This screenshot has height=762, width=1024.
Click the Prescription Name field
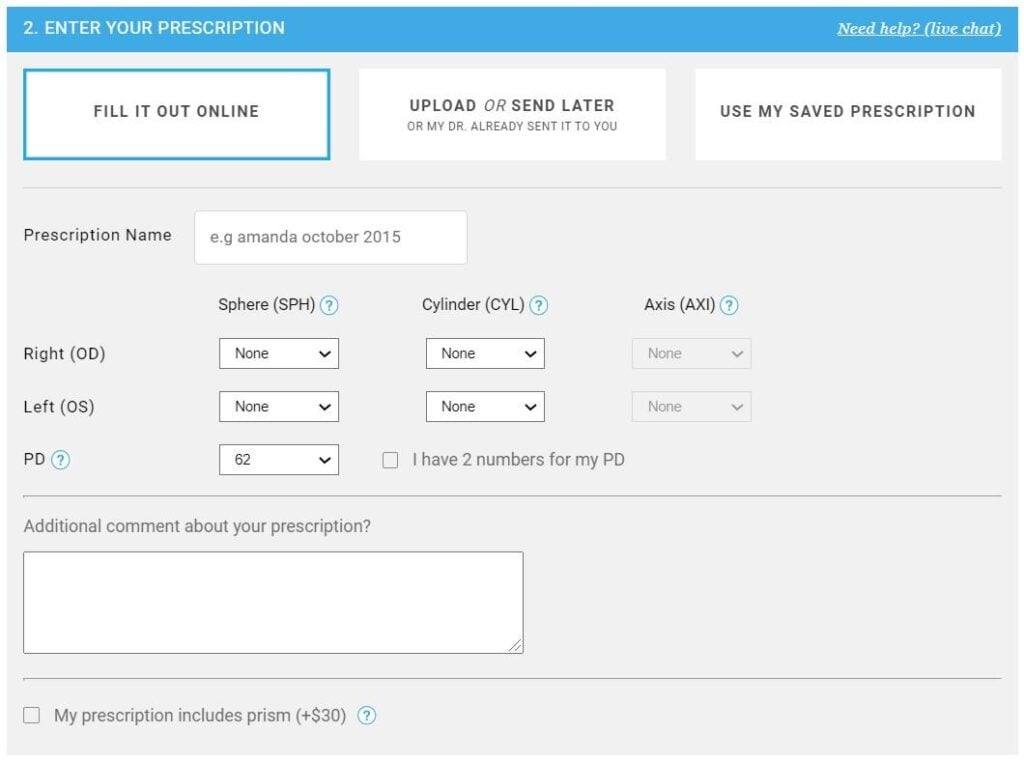coord(331,237)
